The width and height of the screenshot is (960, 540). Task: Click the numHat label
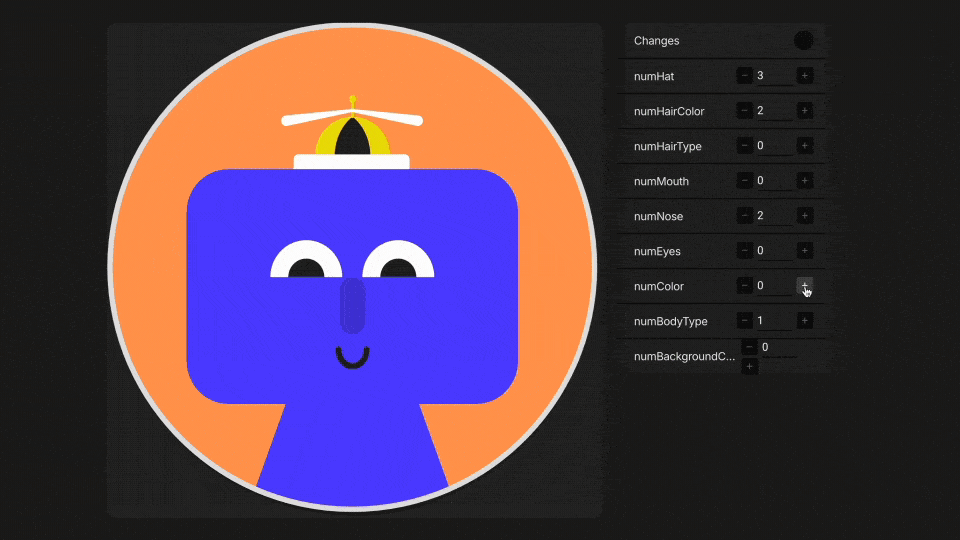pyautogui.click(x=654, y=76)
